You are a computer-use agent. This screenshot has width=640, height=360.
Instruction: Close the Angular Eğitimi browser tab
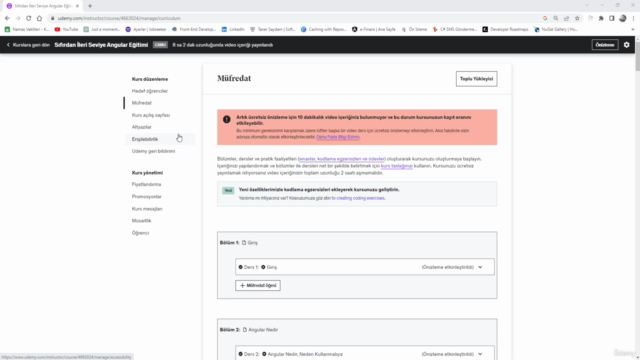click(77, 6)
